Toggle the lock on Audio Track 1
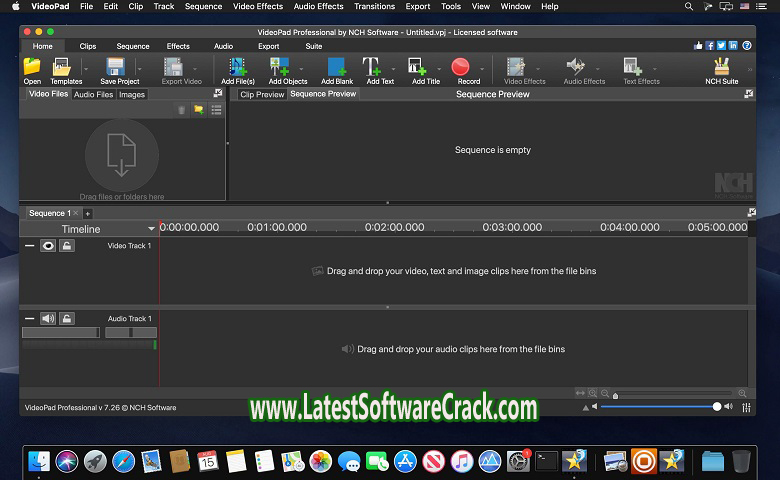The image size is (780, 480). click(67, 318)
